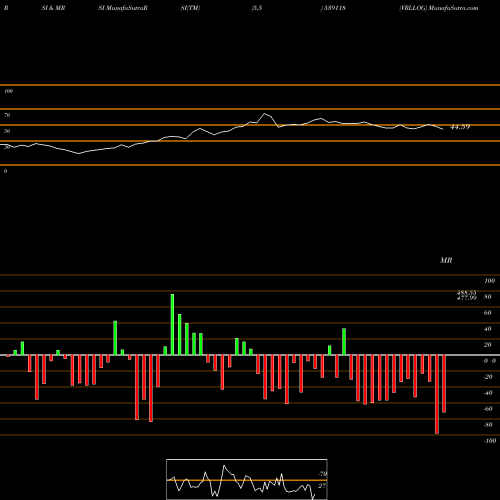
Task: Click the RSI axis label 100
Action: tap(9, 91)
